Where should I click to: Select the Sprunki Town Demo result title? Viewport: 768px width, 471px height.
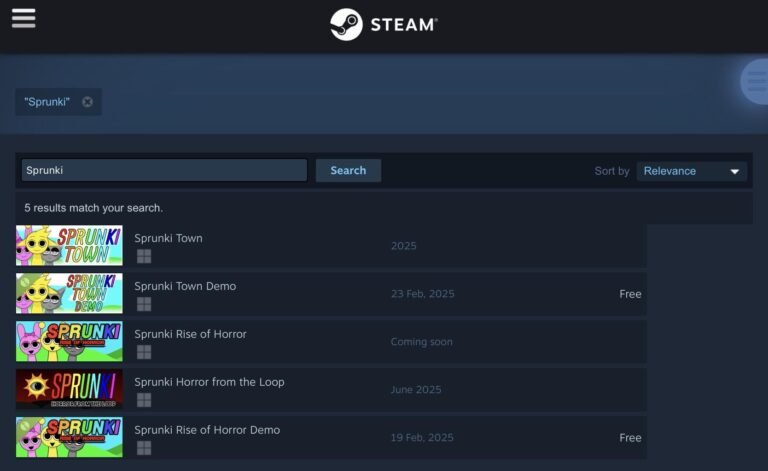pos(185,286)
